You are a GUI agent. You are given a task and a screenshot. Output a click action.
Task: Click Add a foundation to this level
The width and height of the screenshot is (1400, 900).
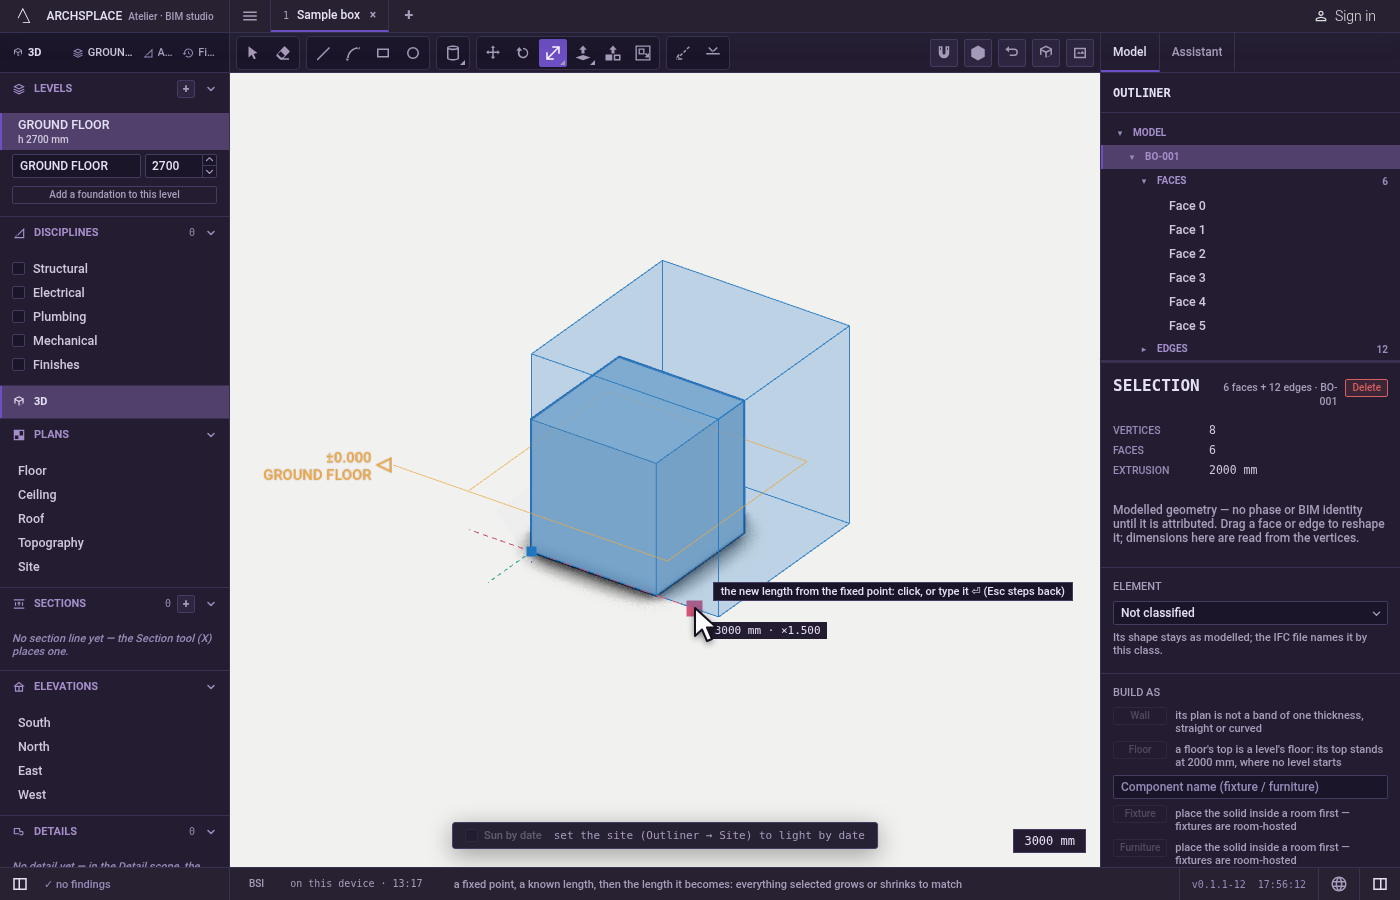[114, 195]
